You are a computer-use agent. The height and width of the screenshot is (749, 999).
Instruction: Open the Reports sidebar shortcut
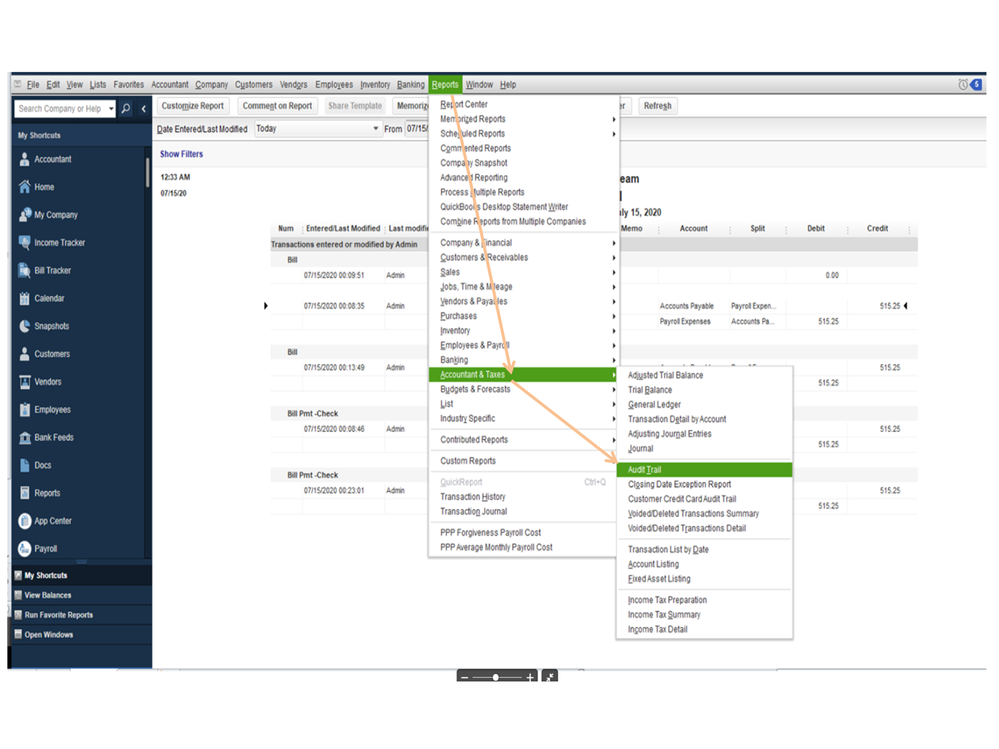[x=40, y=493]
